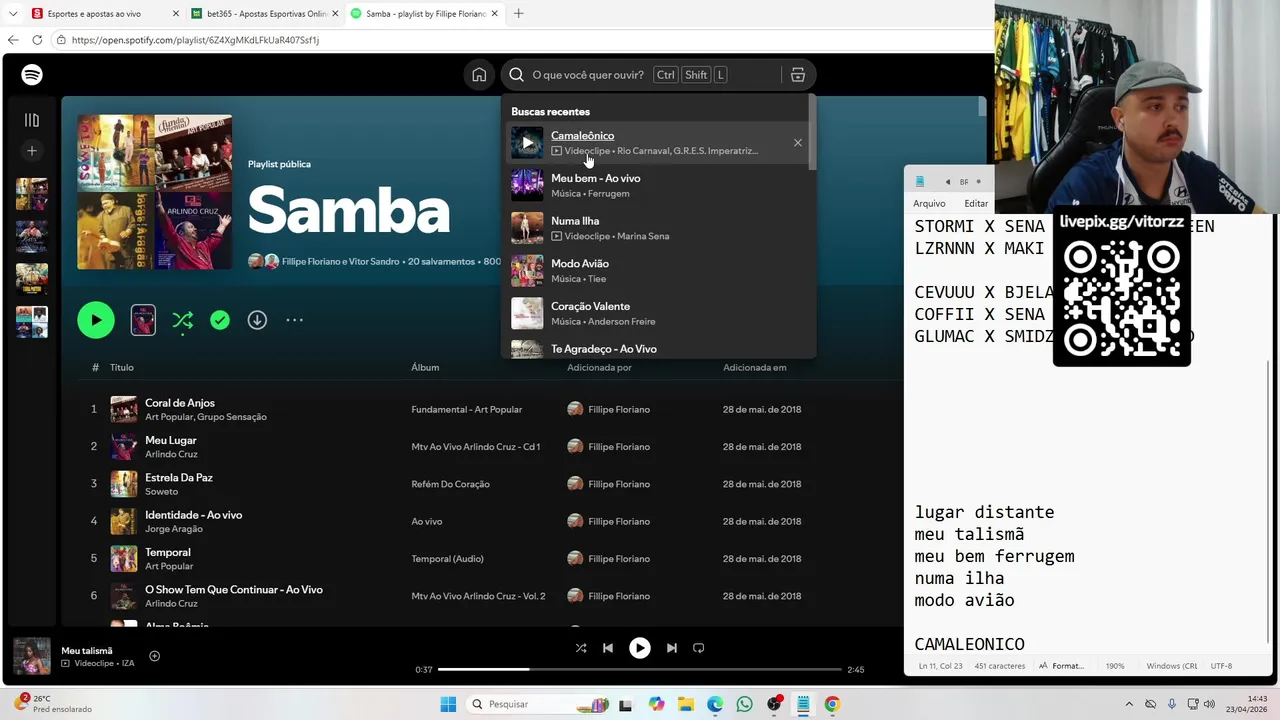Sort by Álbum column header

click(425, 368)
